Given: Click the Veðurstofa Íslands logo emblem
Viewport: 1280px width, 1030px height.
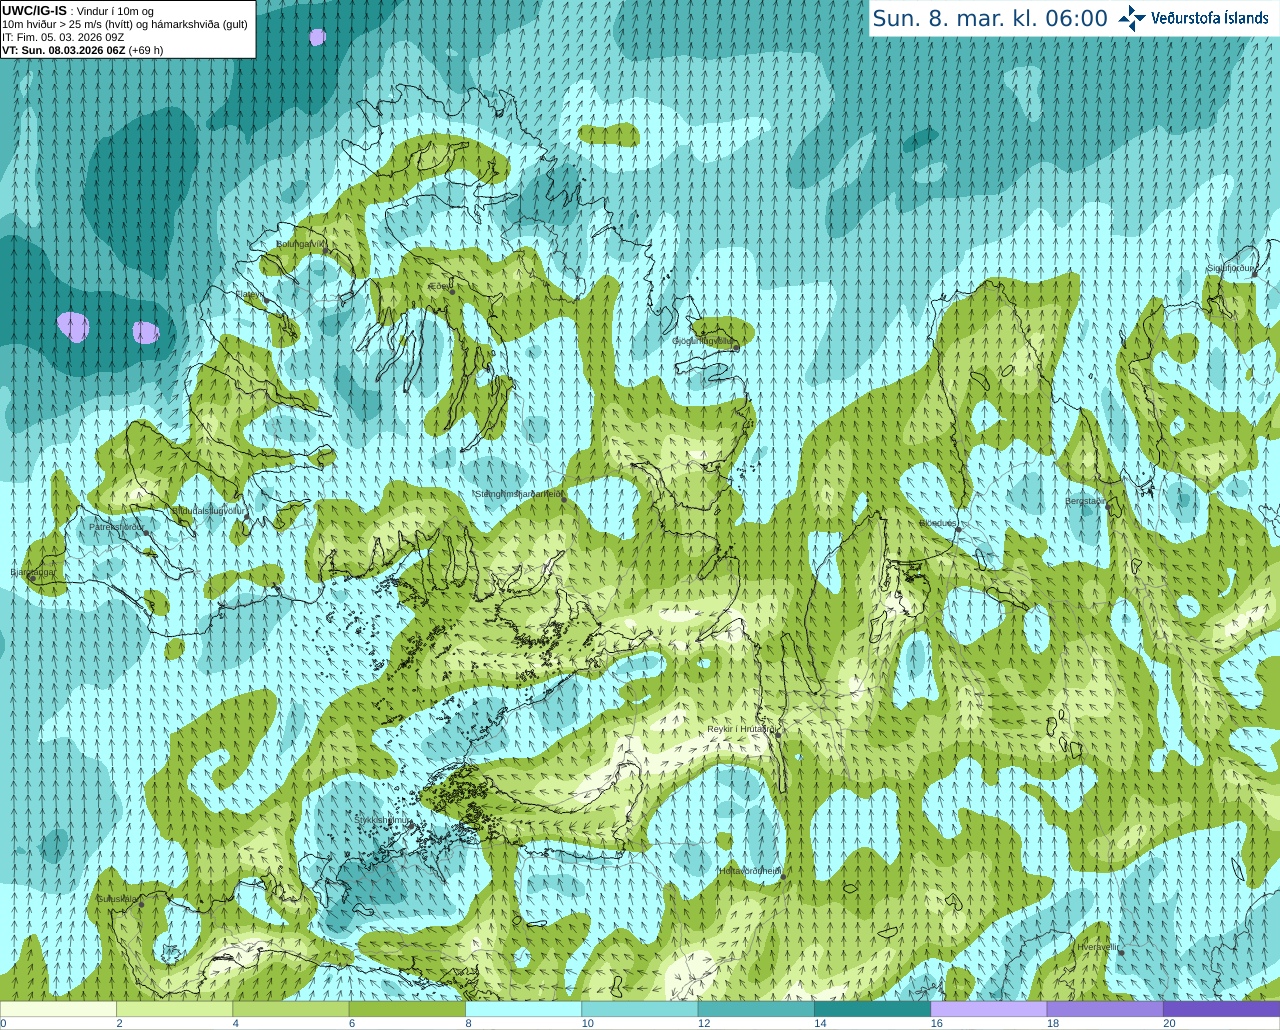Looking at the screenshot, I should (1132, 18).
